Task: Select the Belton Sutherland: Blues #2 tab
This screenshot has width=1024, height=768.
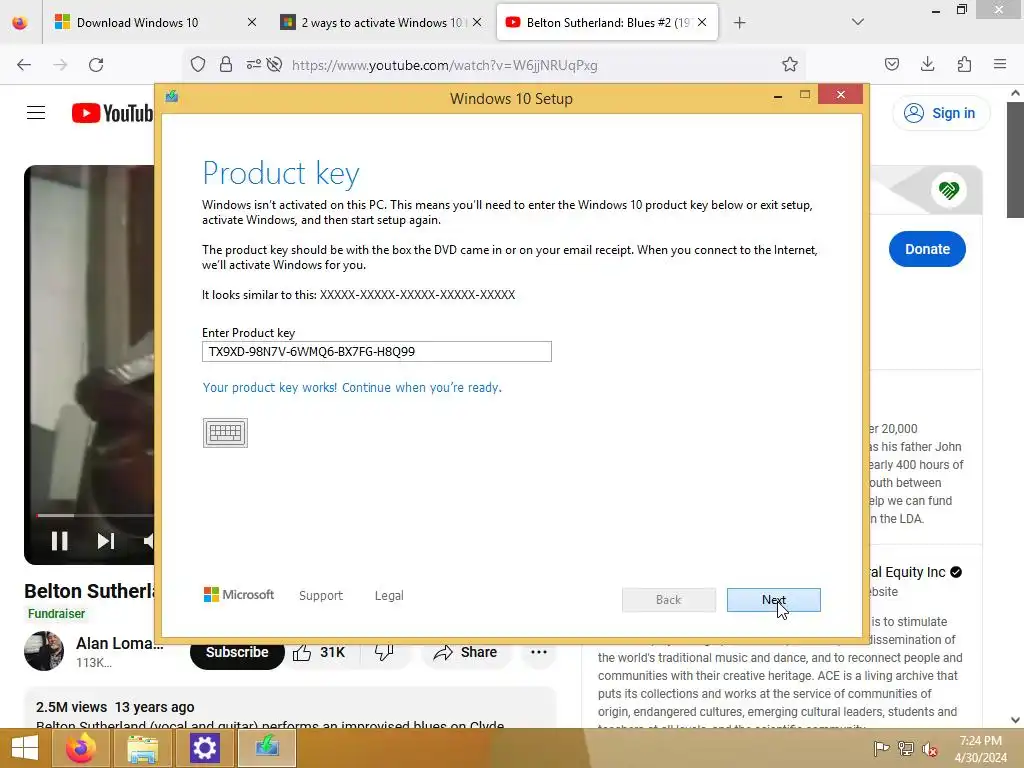Action: [x=598, y=23]
